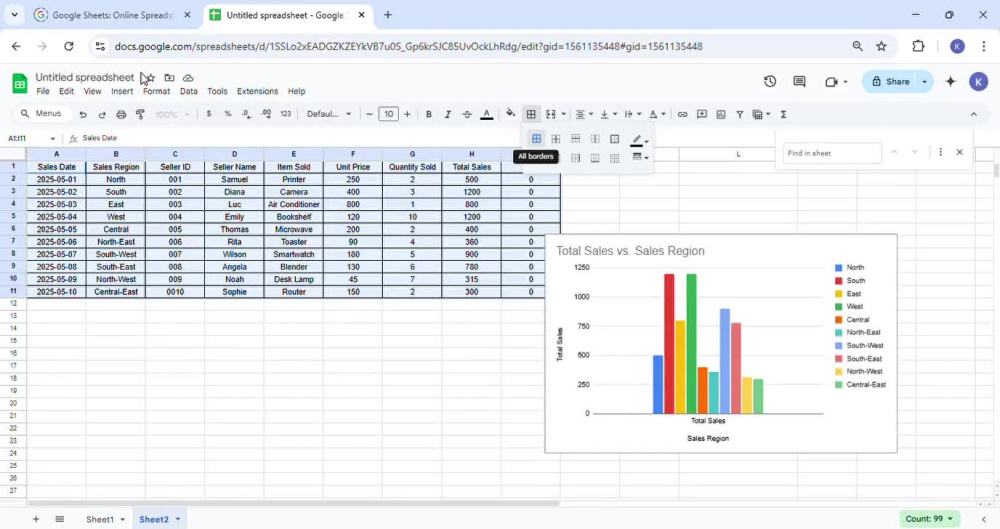Click the cloud document status icon
This screenshot has height=529, width=1000.
click(188, 78)
